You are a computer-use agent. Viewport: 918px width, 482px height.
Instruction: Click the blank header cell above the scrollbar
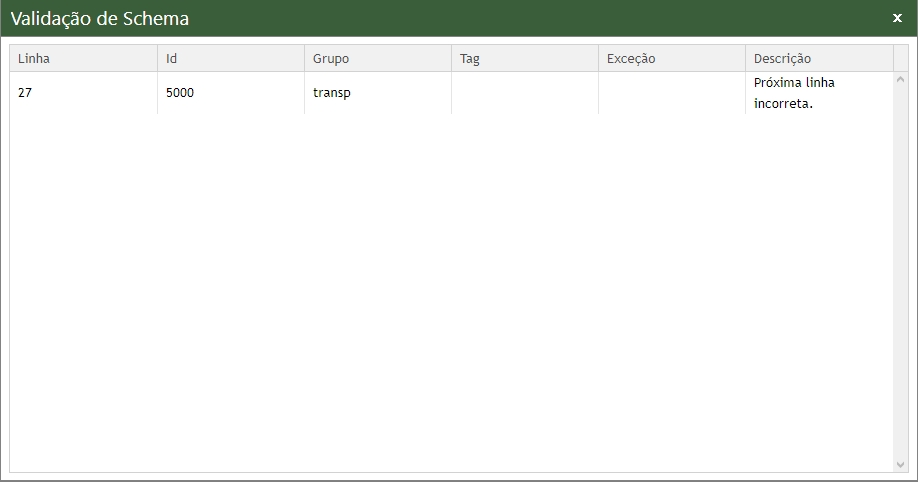tap(900, 59)
